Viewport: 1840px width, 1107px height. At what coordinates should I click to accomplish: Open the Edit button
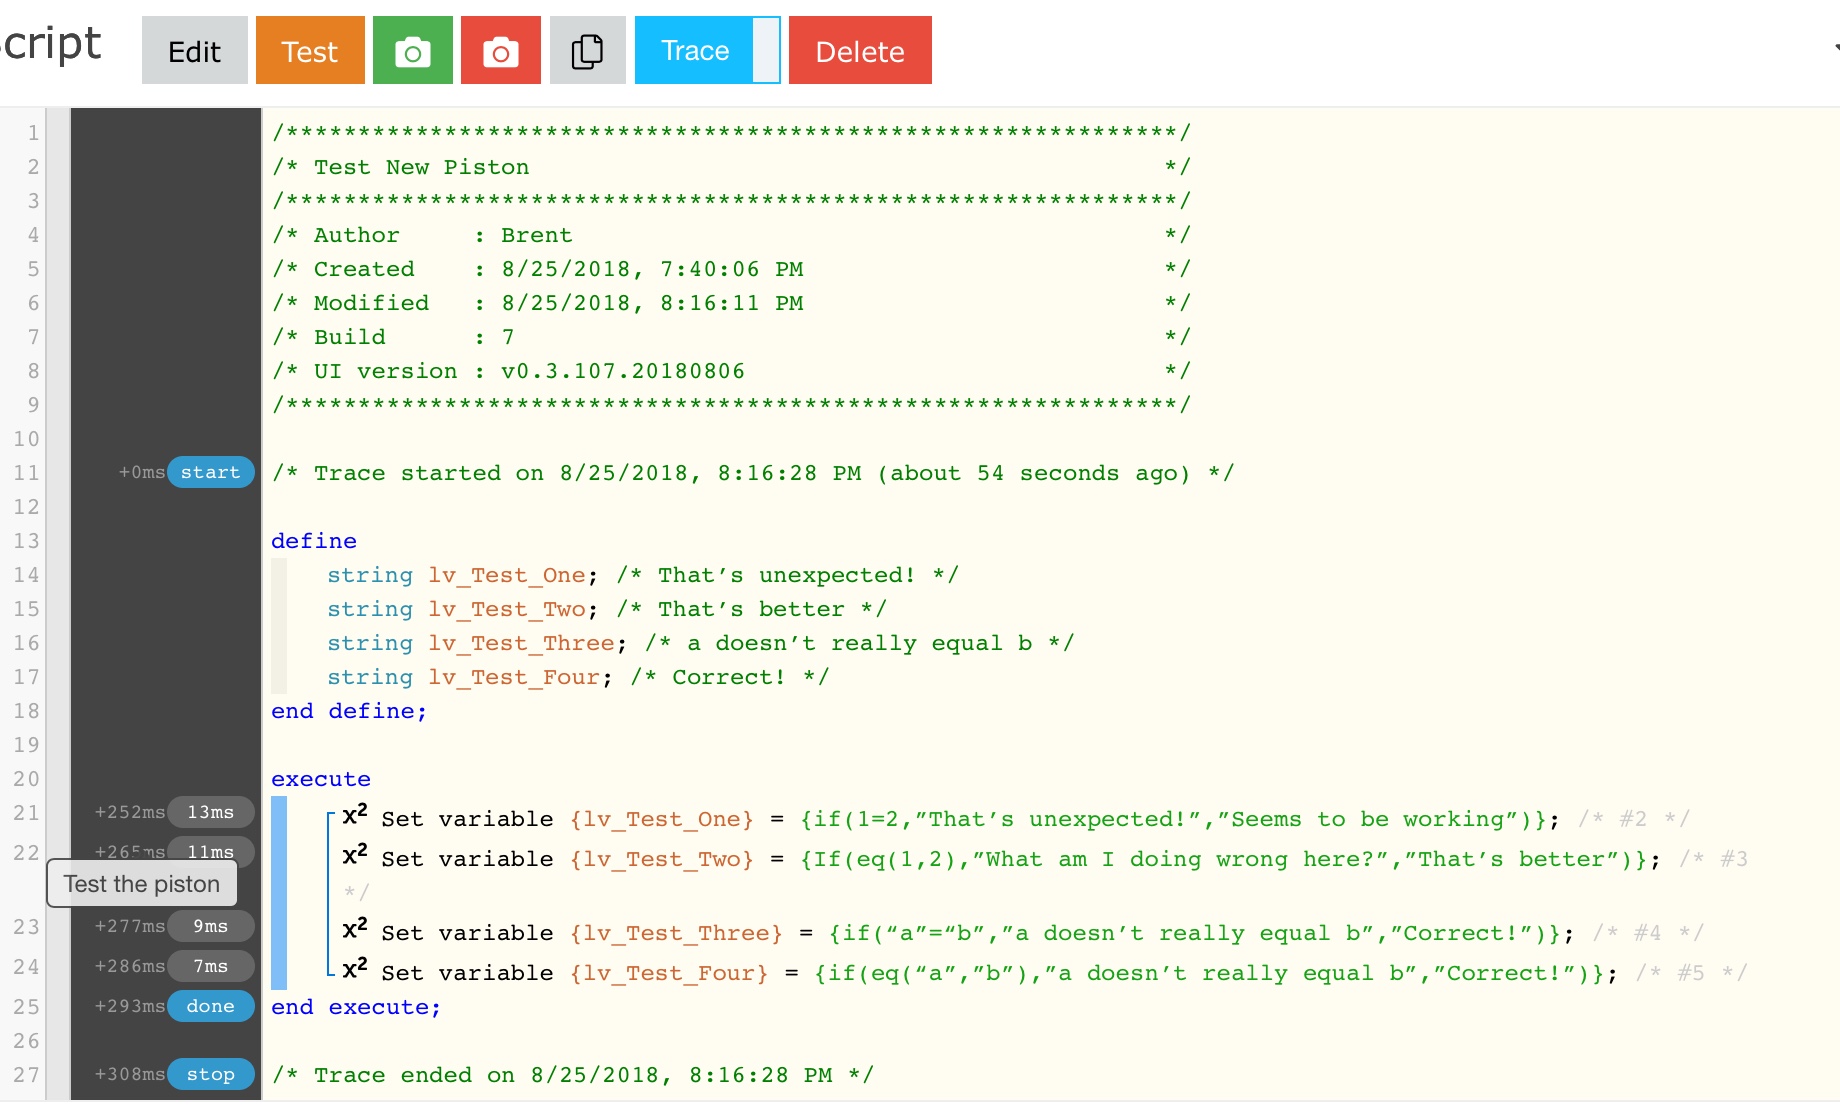click(194, 51)
